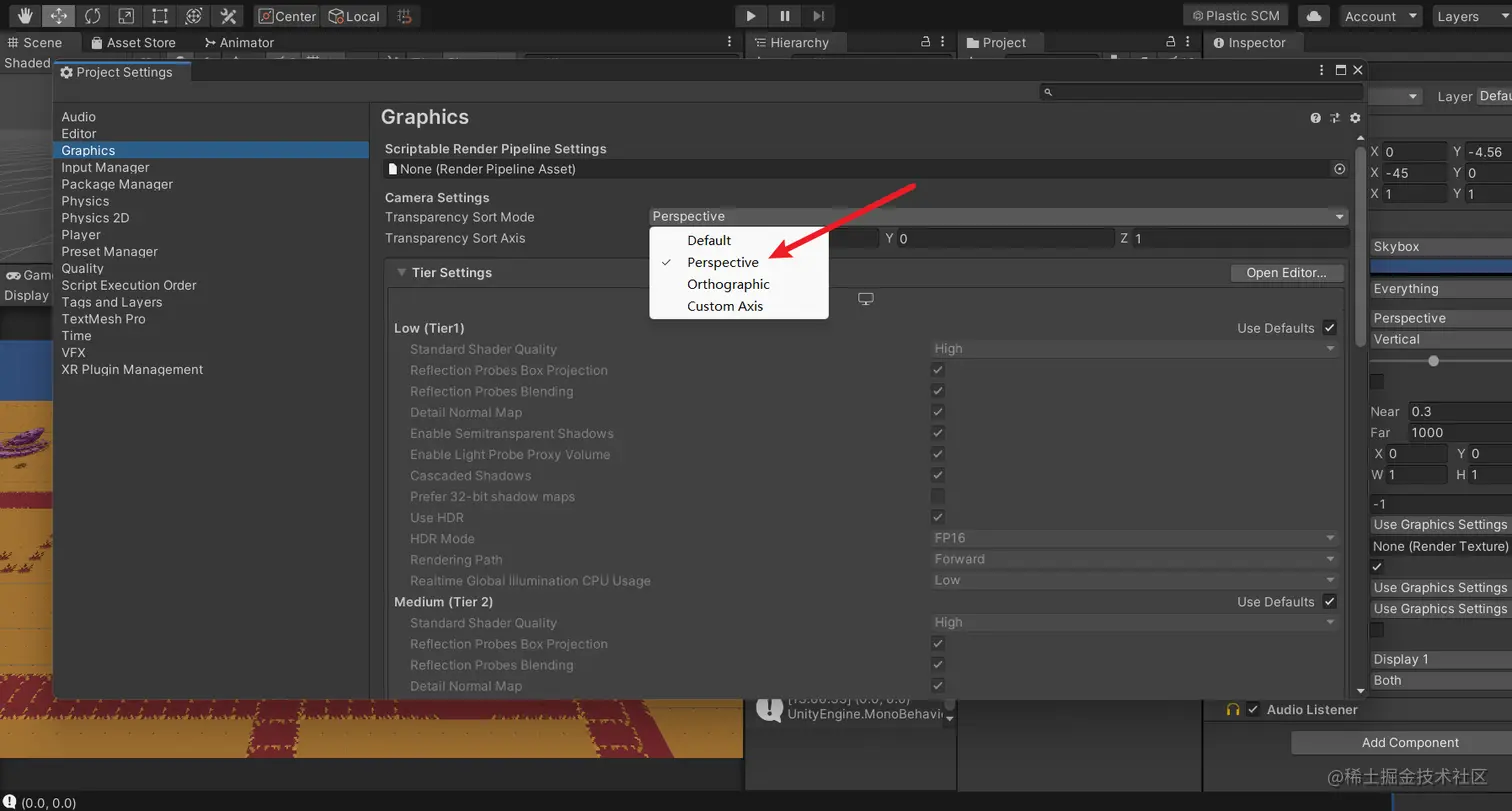
Task: Open Realtime Global Illumination CPU Usage dropdown
Action: point(1135,580)
